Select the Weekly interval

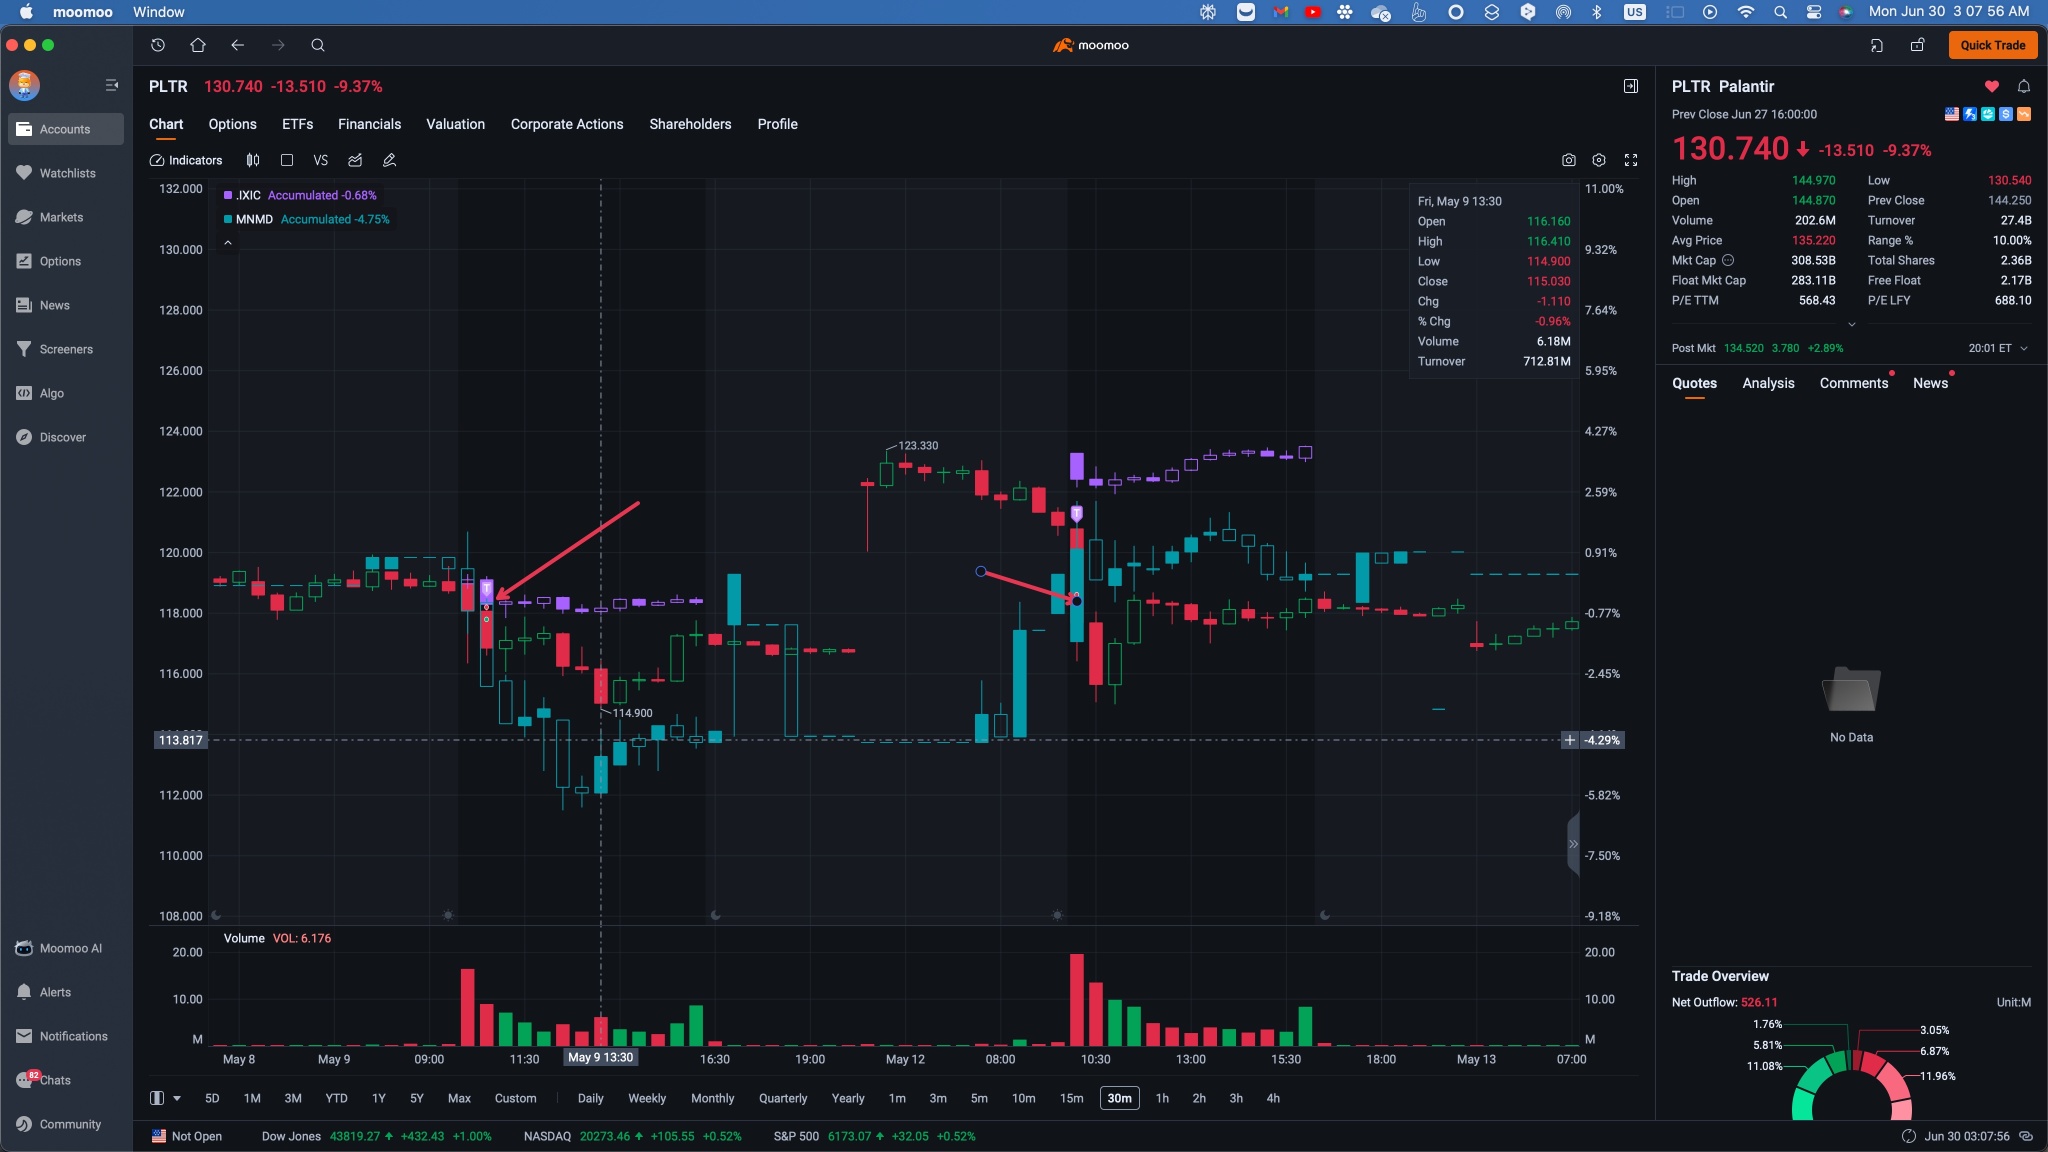click(x=647, y=1098)
